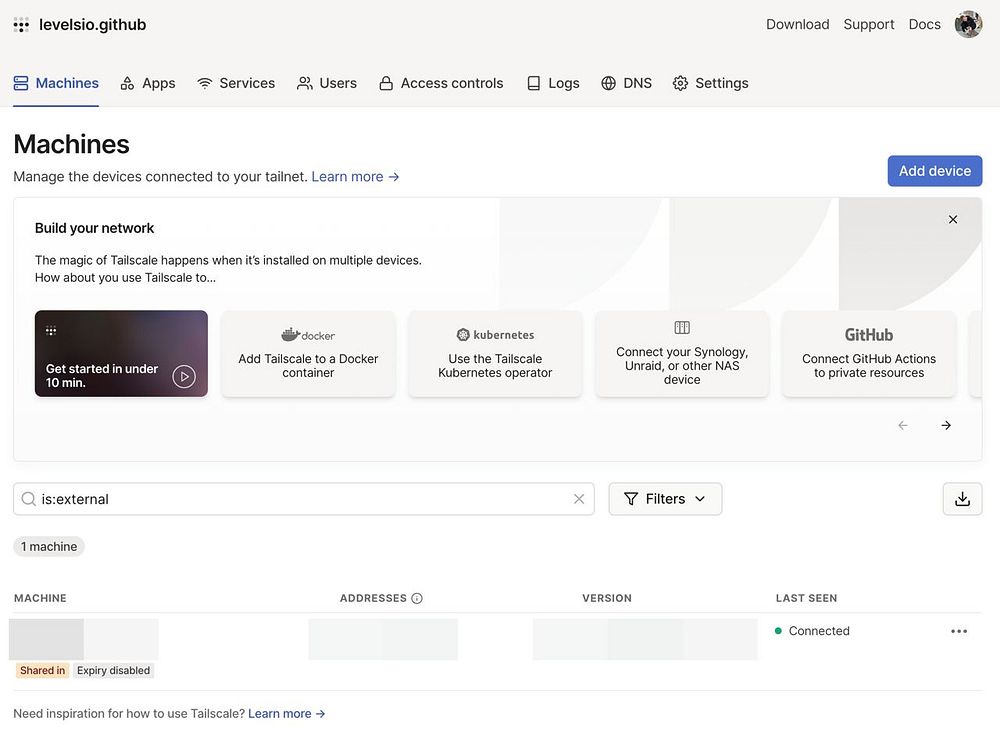The height and width of the screenshot is (746, 1000).
Task: Clear the is:external search query
Action: coord(578,499)
